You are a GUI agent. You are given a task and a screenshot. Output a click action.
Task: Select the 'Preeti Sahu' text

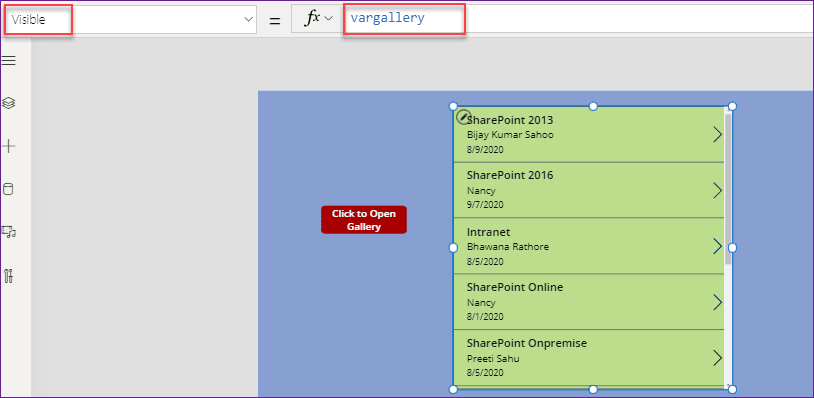tap(493, 359)
